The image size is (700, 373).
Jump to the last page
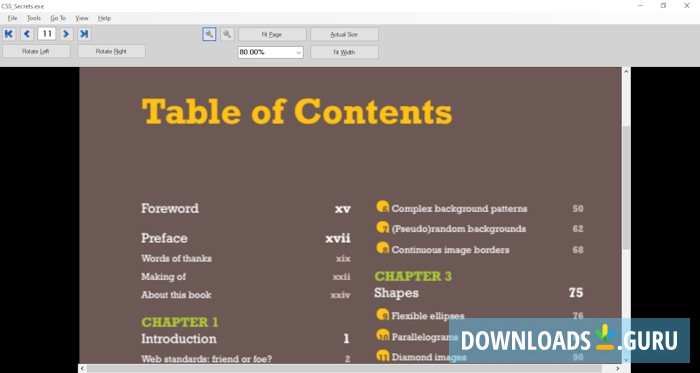(84, 34)
